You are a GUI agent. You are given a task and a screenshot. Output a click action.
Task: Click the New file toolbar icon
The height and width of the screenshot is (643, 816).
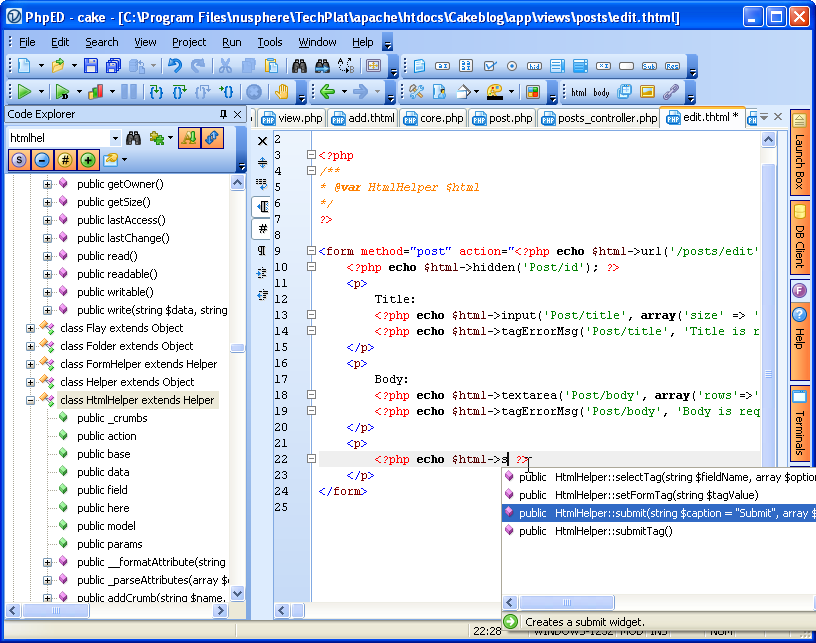coord(24,66)
